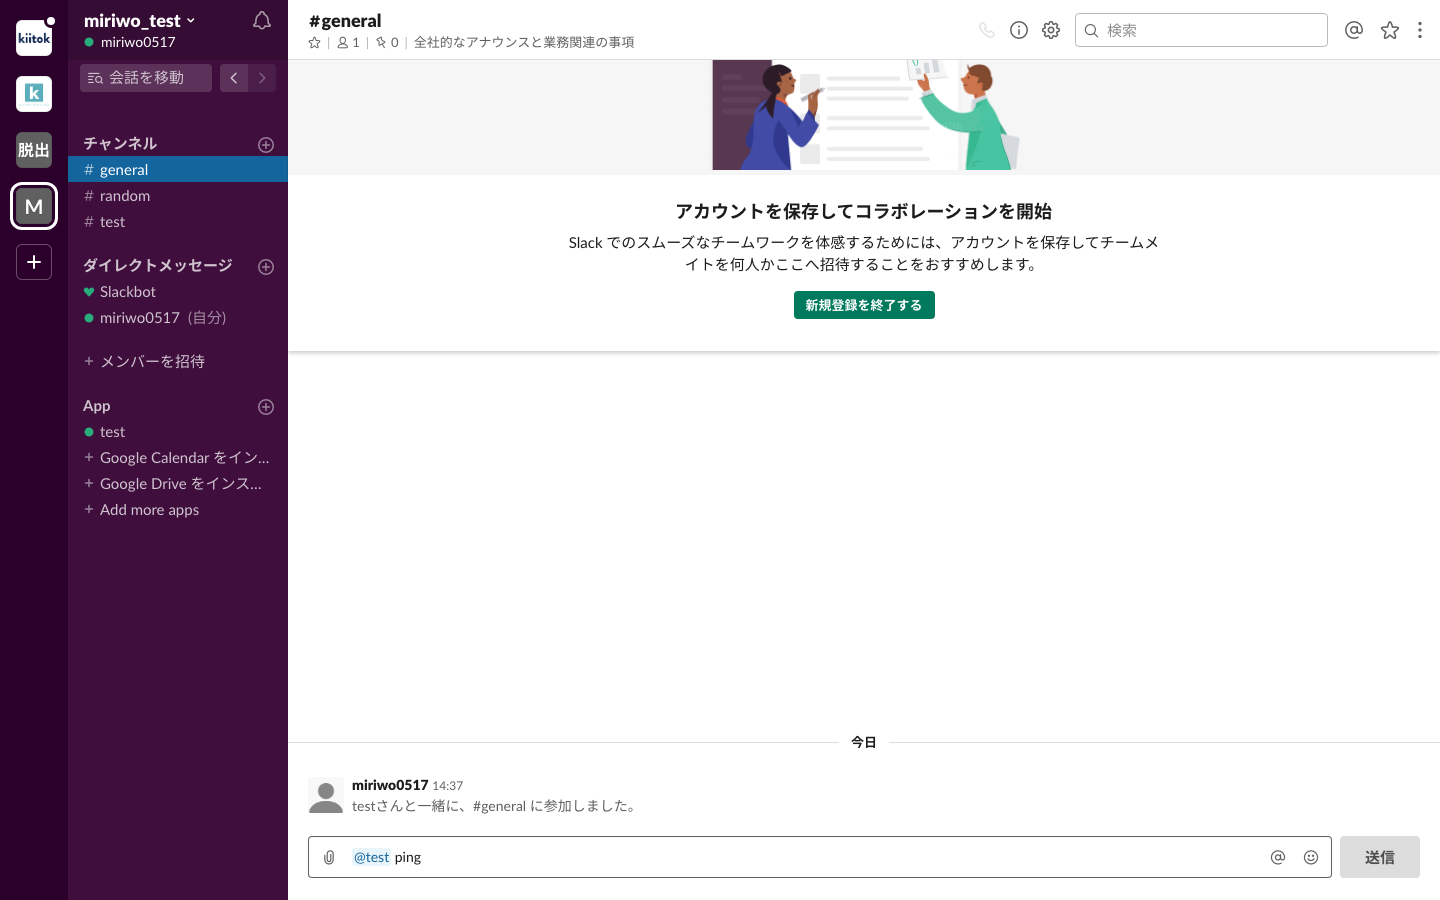The width and height of the screenshot is (1440, 900).
Task: Start a call with the phone icon
Action: coord(987,30)
